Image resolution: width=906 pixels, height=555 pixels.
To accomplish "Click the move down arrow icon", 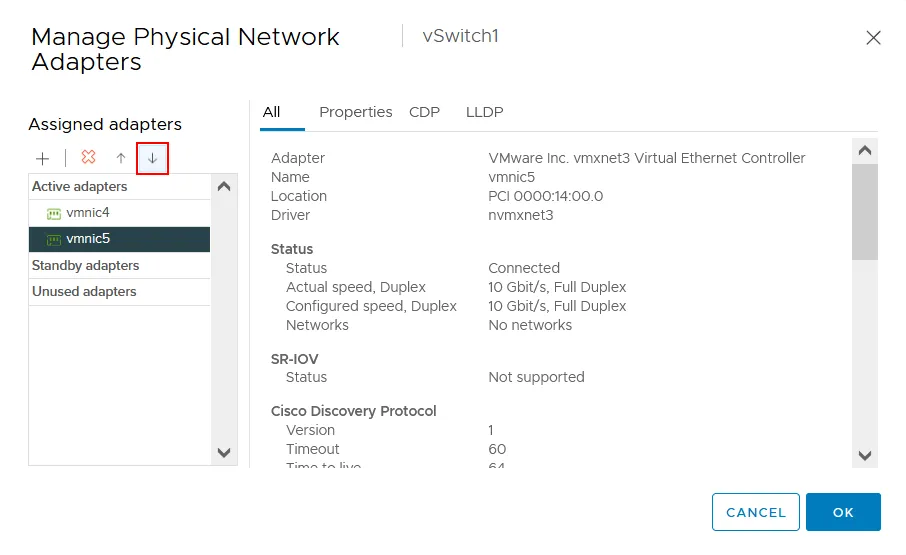I will click(x=153, y=158).
